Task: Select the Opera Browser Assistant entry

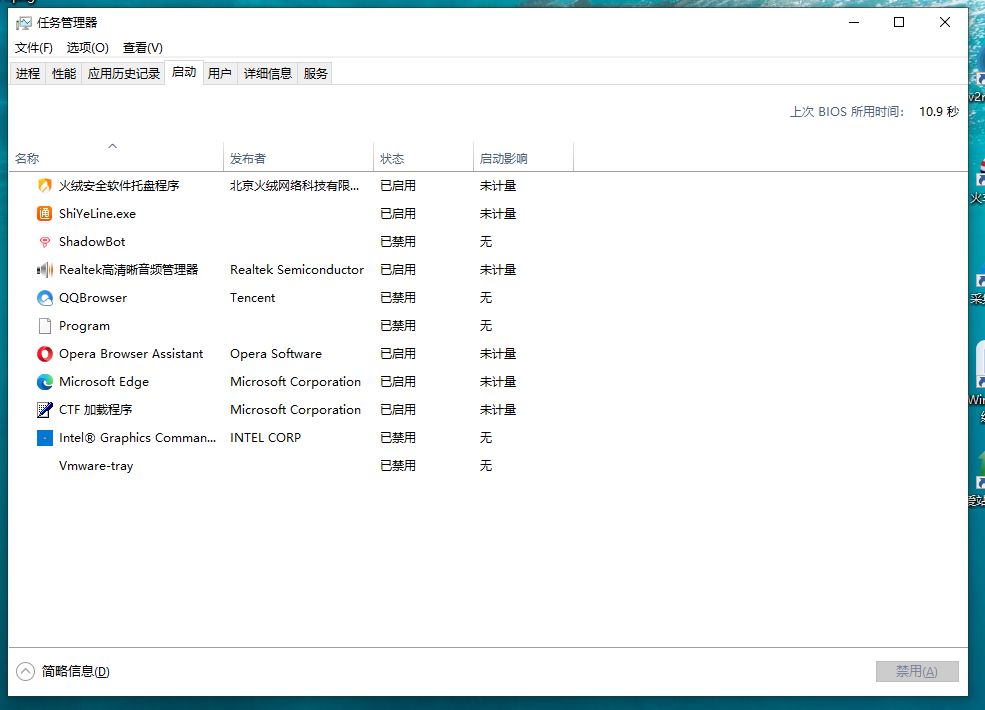Action: coord(131,354)
